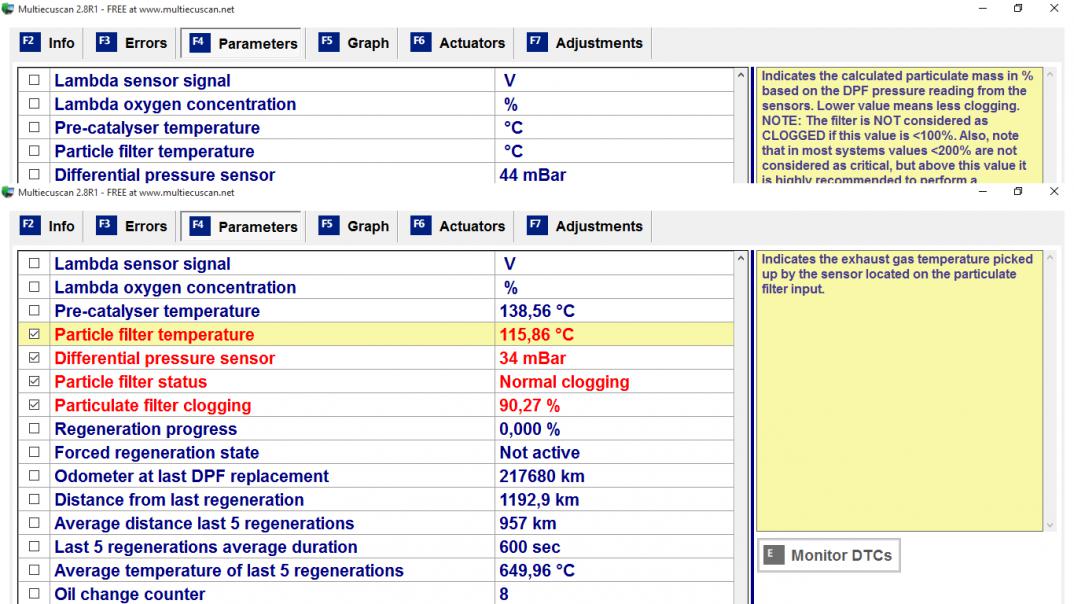Click the F4 Parameters icon in the lower window

[x=198, y=226]
